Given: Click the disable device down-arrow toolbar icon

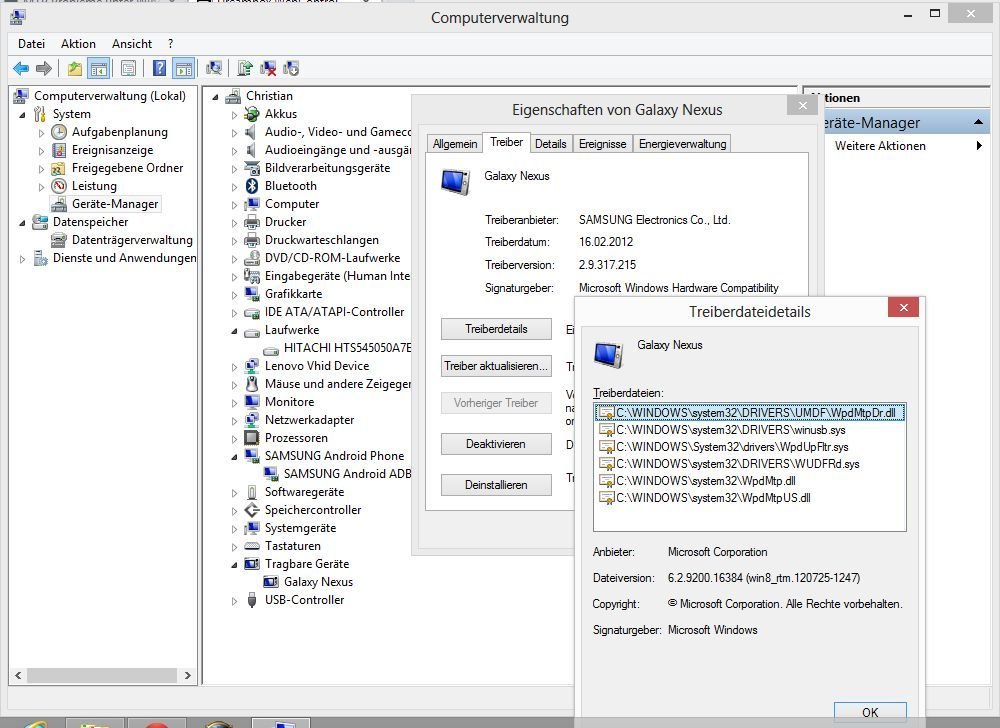Looking at the screenshot, I should tap(291, 68).
